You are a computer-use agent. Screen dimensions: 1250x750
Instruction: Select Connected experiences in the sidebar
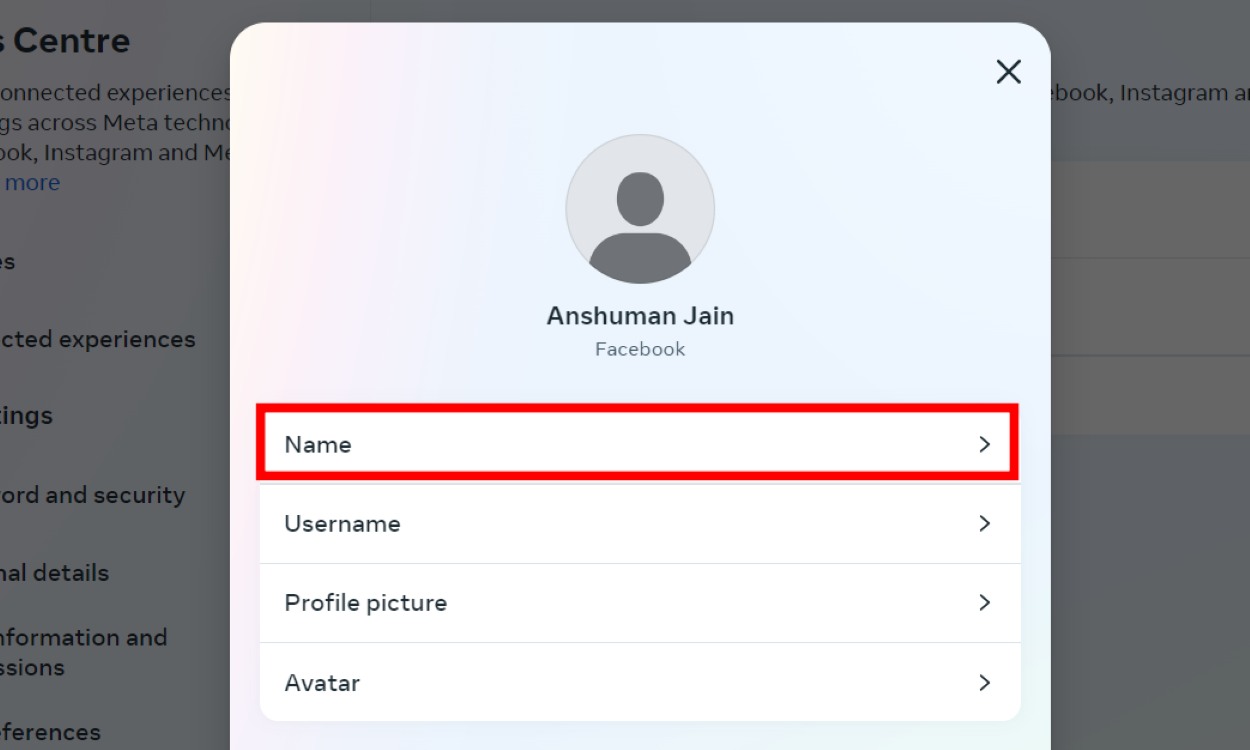[x=97, y=339]
